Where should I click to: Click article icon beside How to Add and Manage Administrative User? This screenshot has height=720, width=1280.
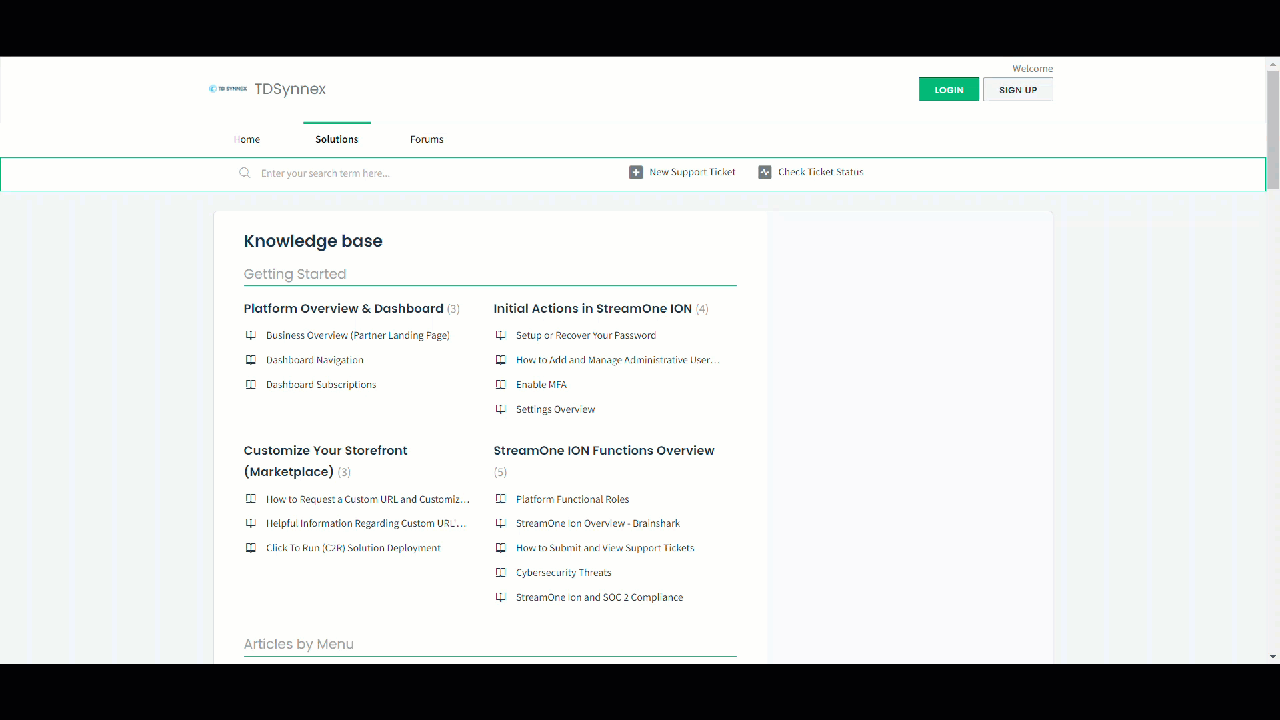(501, 360)
